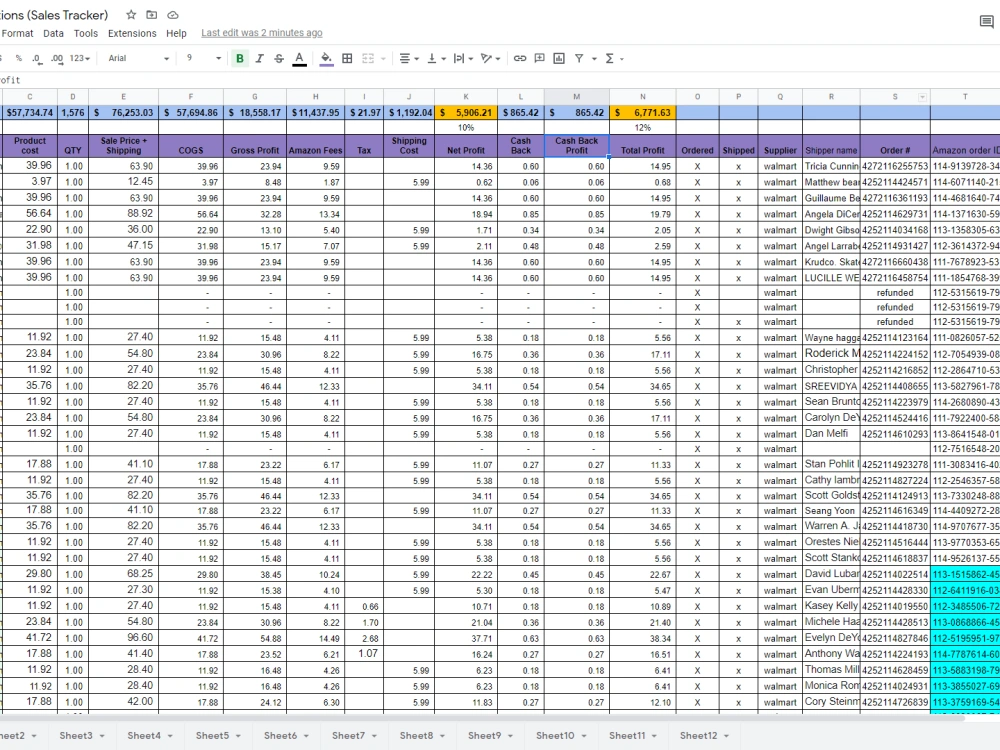Open the comment history icon

click(987, 22)
